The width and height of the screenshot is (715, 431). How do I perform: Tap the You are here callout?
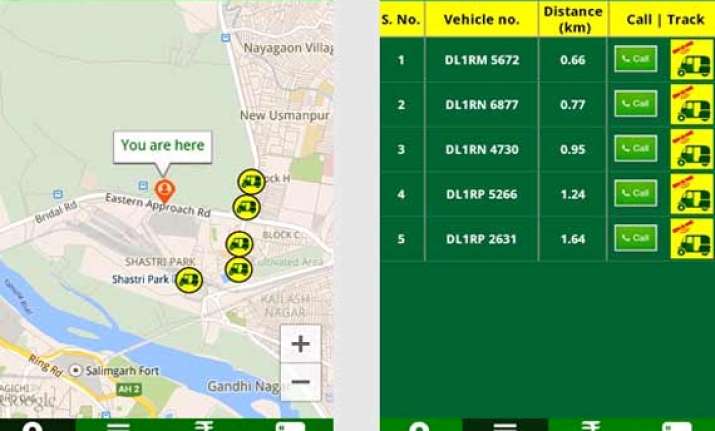coord(163,146)
